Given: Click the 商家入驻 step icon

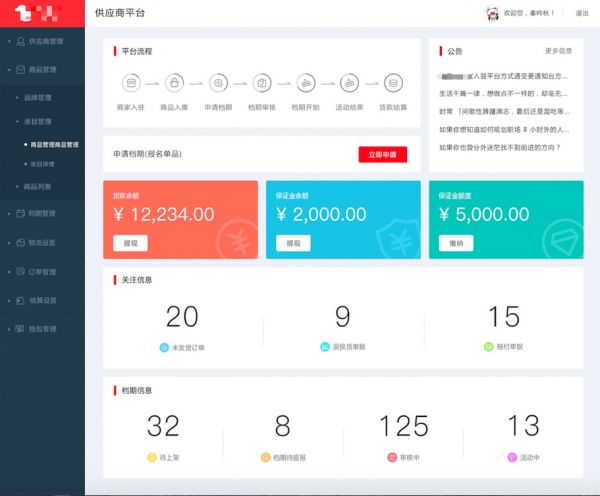Looking at the screenshot, I should (x=130, y=83).
